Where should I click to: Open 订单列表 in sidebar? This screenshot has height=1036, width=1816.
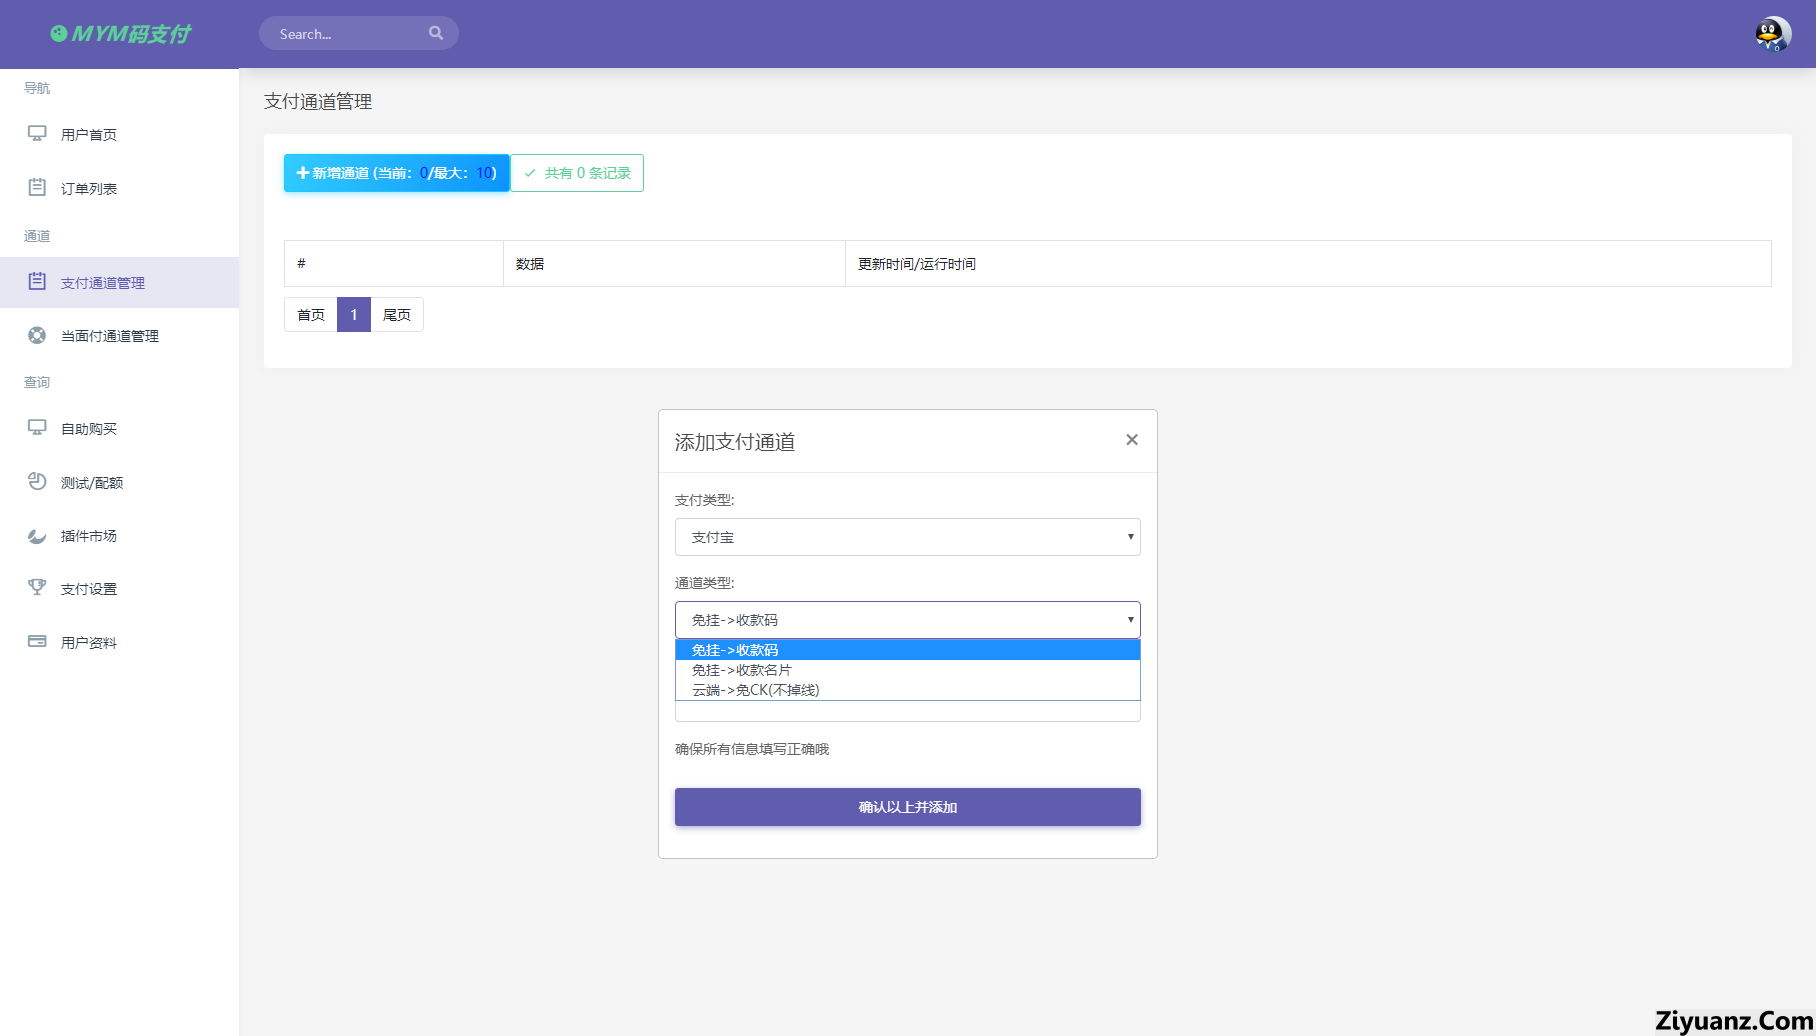(119, 188)
